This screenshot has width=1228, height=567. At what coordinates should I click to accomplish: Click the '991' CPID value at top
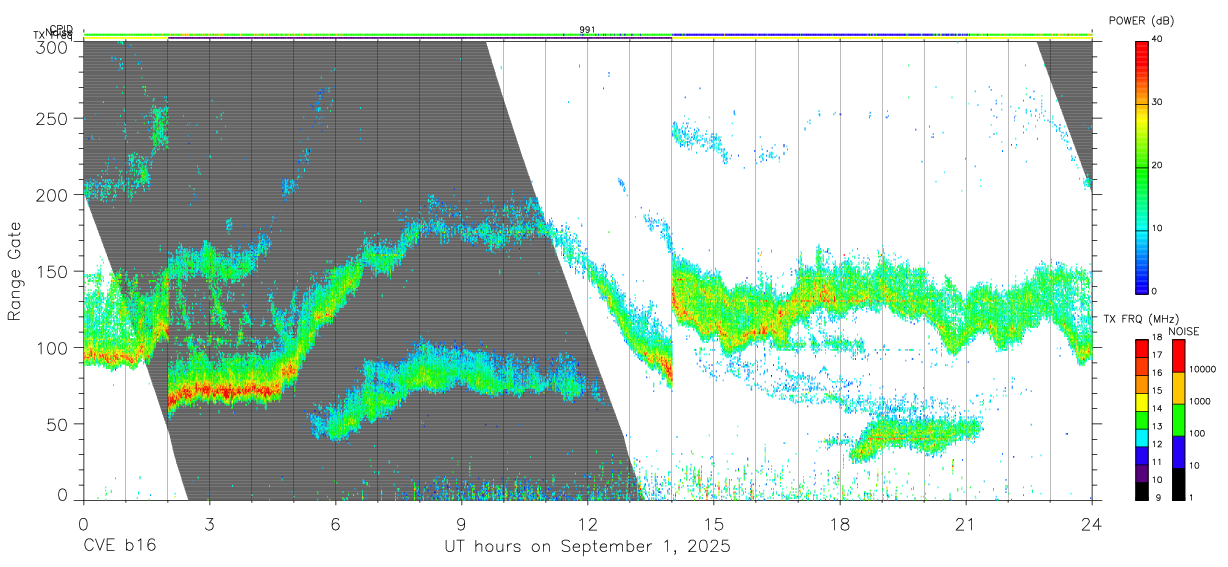pos(587,30)
